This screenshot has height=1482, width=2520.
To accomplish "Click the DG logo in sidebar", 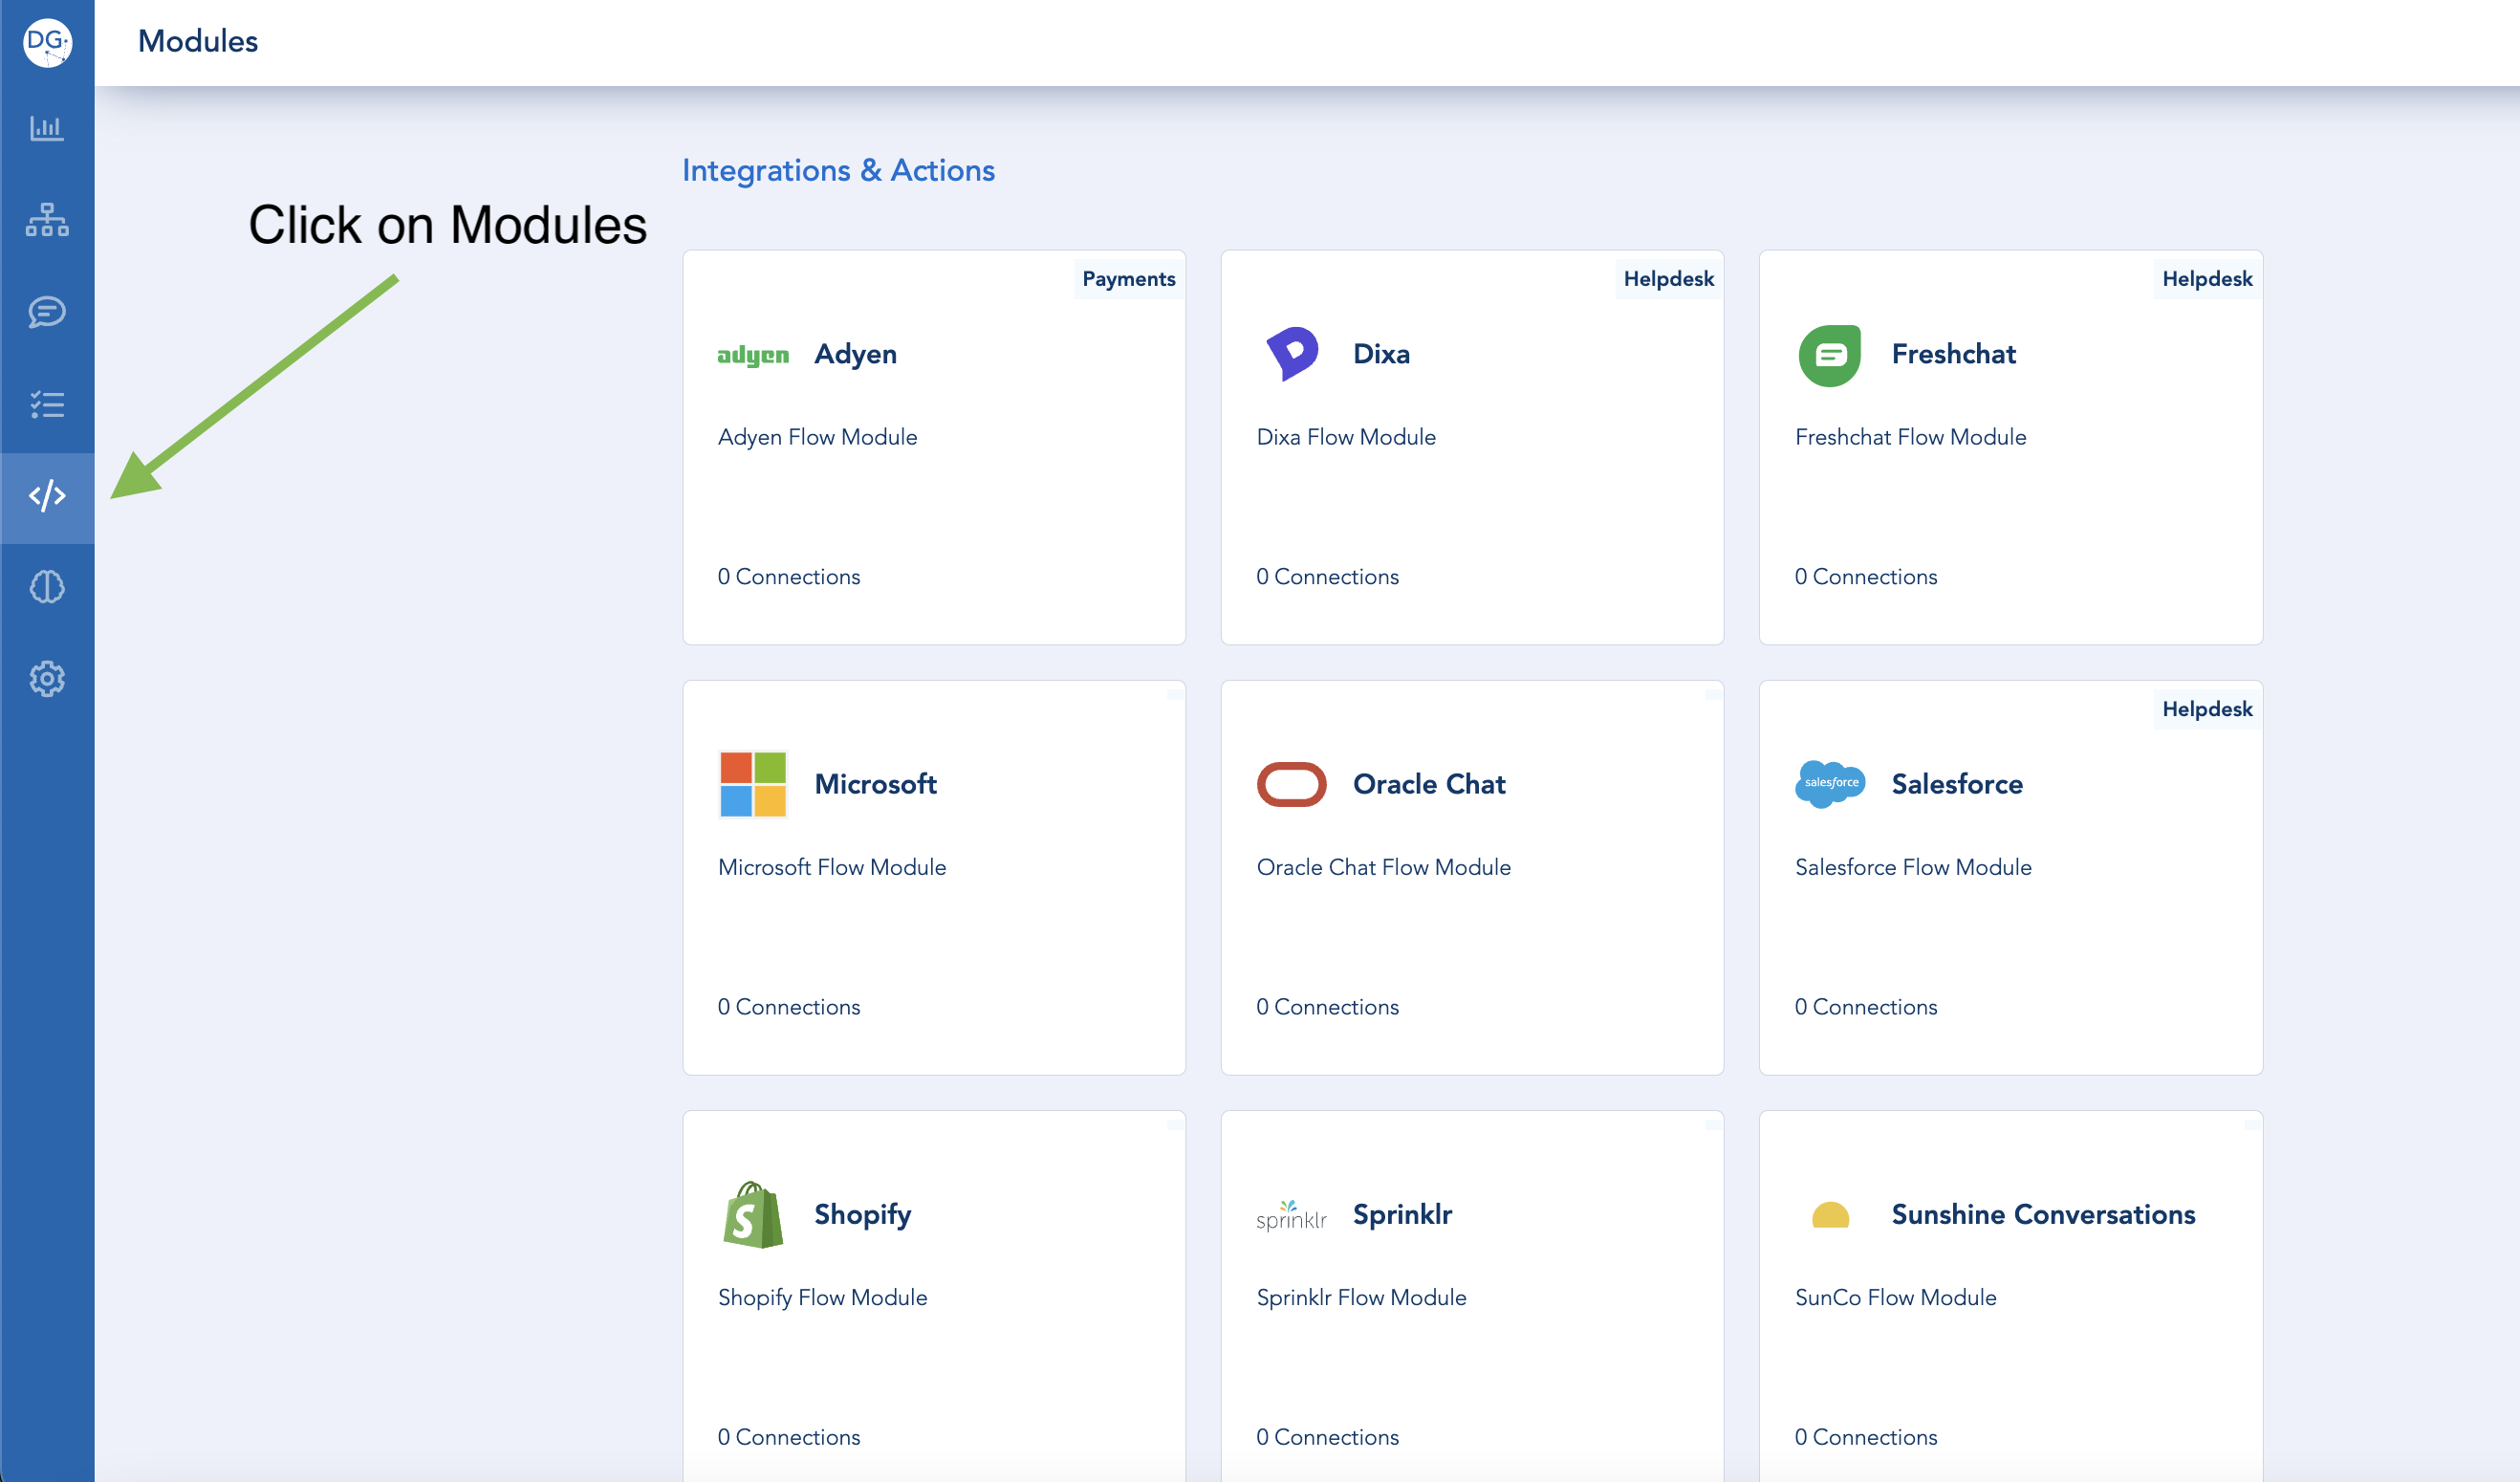I will coord(47,42).
